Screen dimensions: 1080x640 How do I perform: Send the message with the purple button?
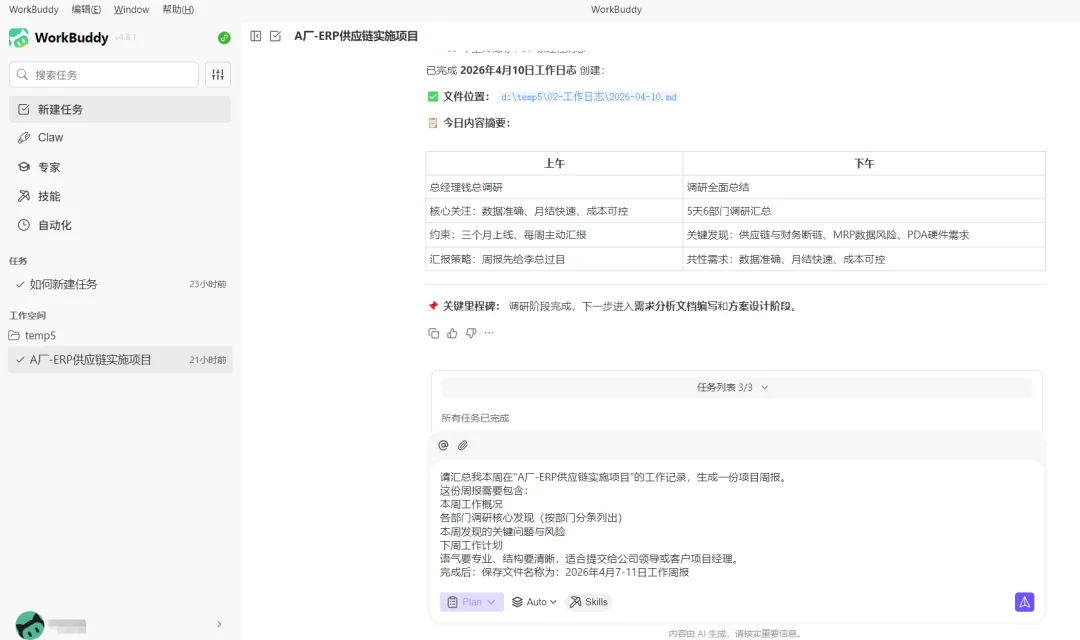(x=1024, y=602)
